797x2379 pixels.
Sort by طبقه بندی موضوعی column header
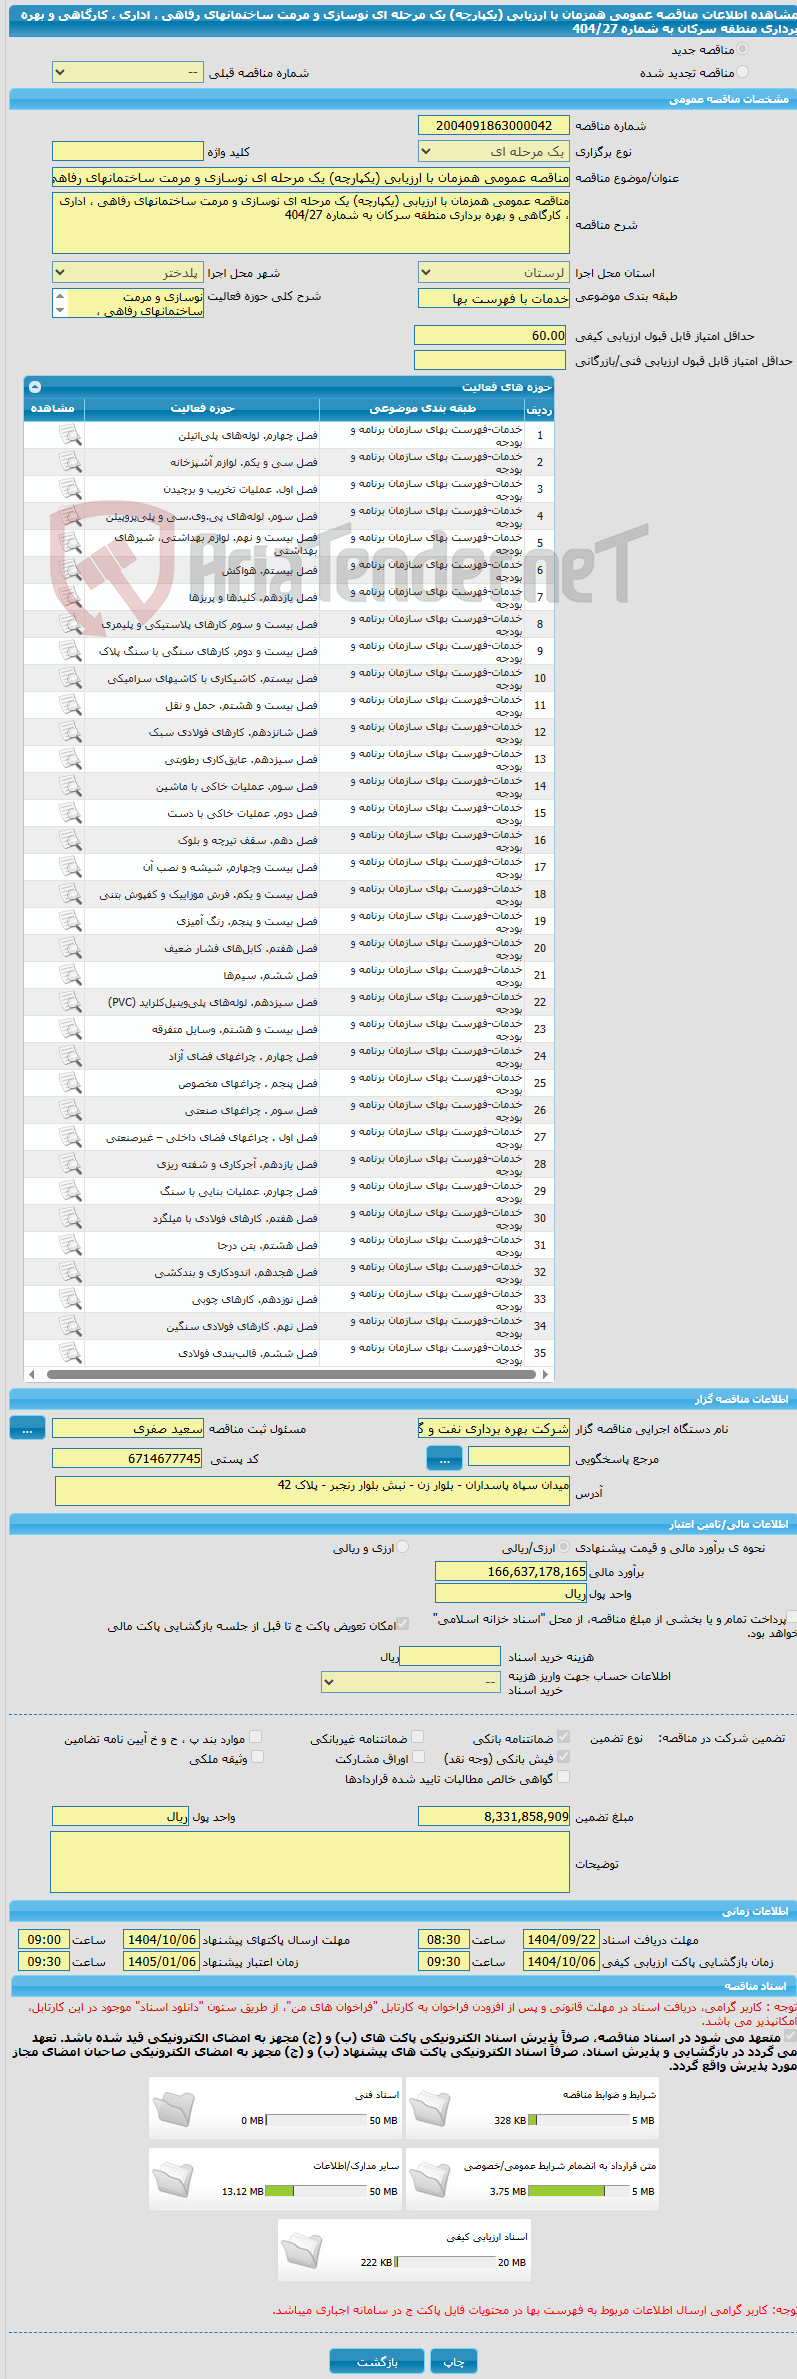422,408
